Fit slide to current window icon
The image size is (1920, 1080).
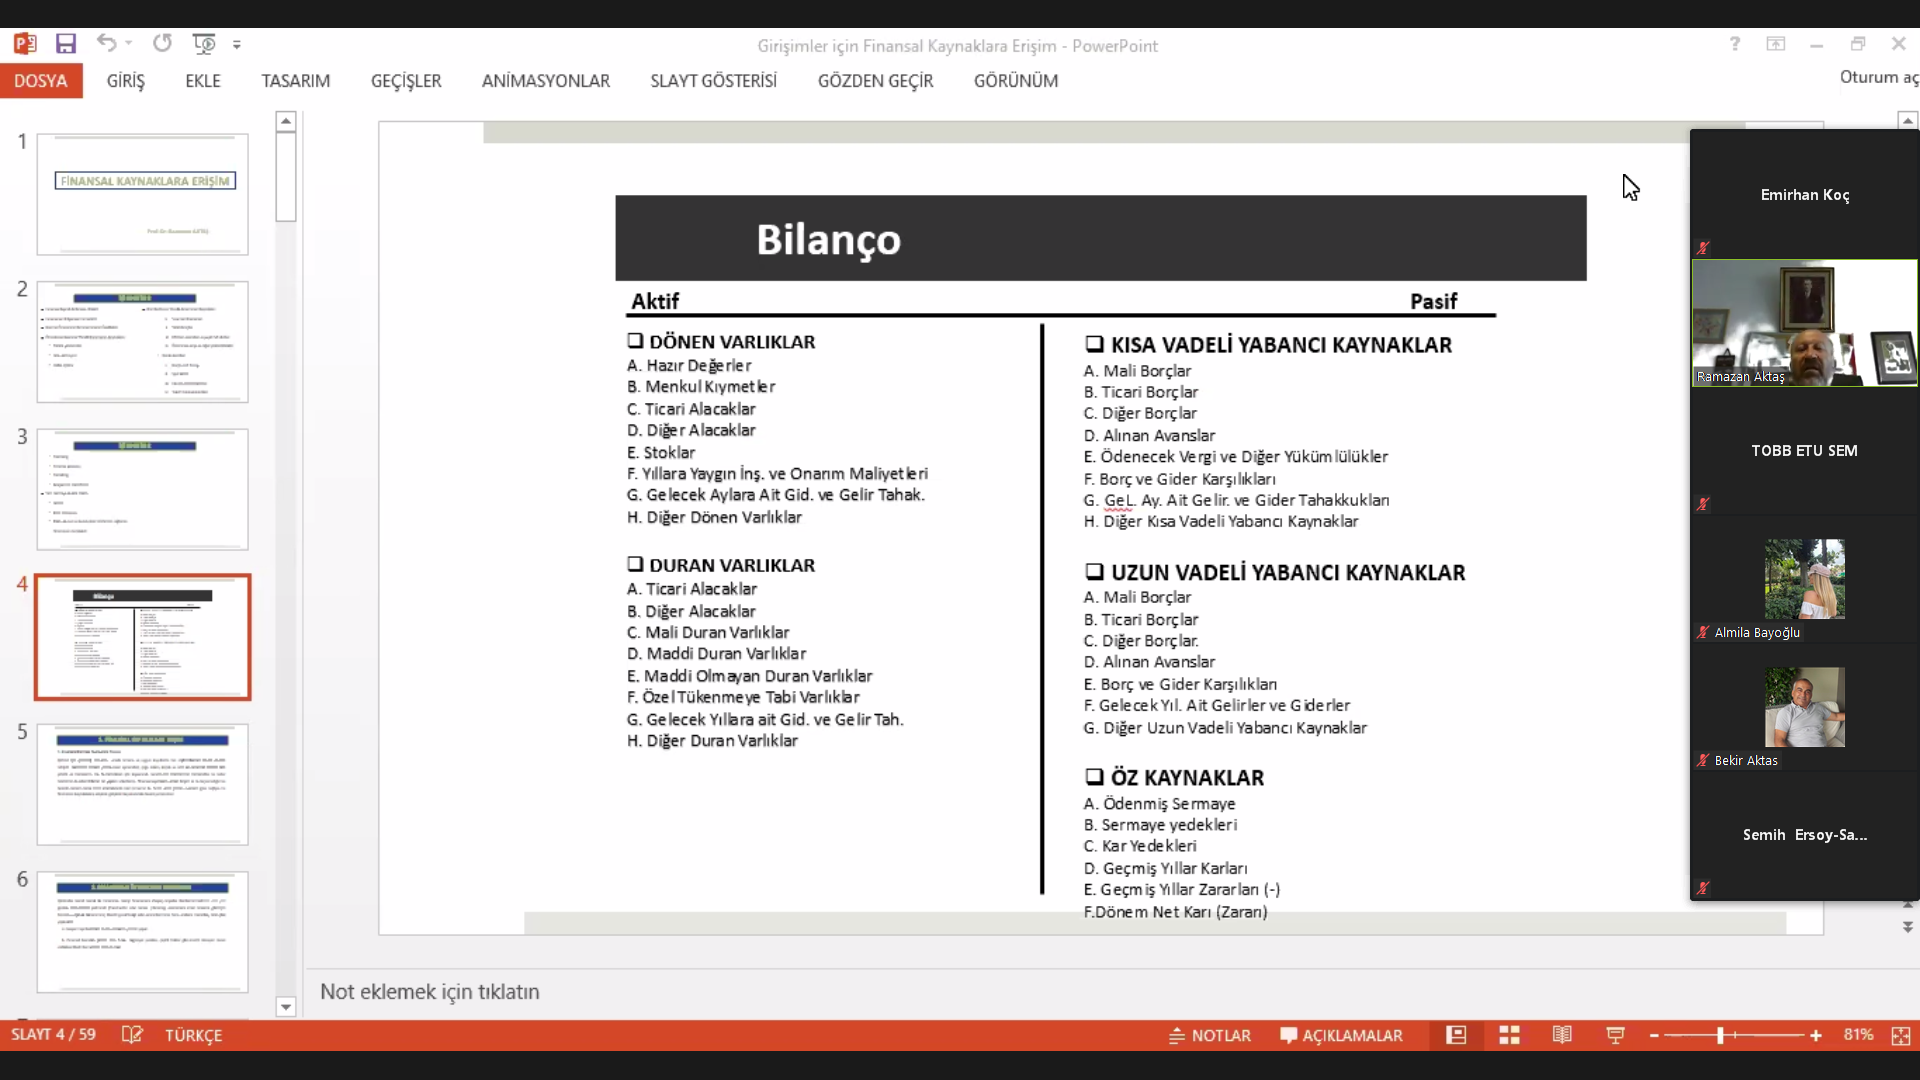[x=1901, y=1036]
